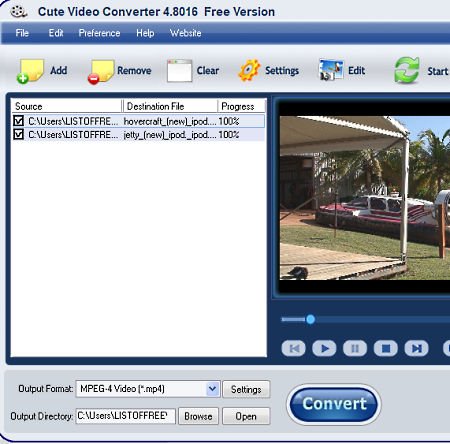The height and width of the screenshot is (444, 450).
Task: Click the Remove toolbar label
Action: point(134,71)
